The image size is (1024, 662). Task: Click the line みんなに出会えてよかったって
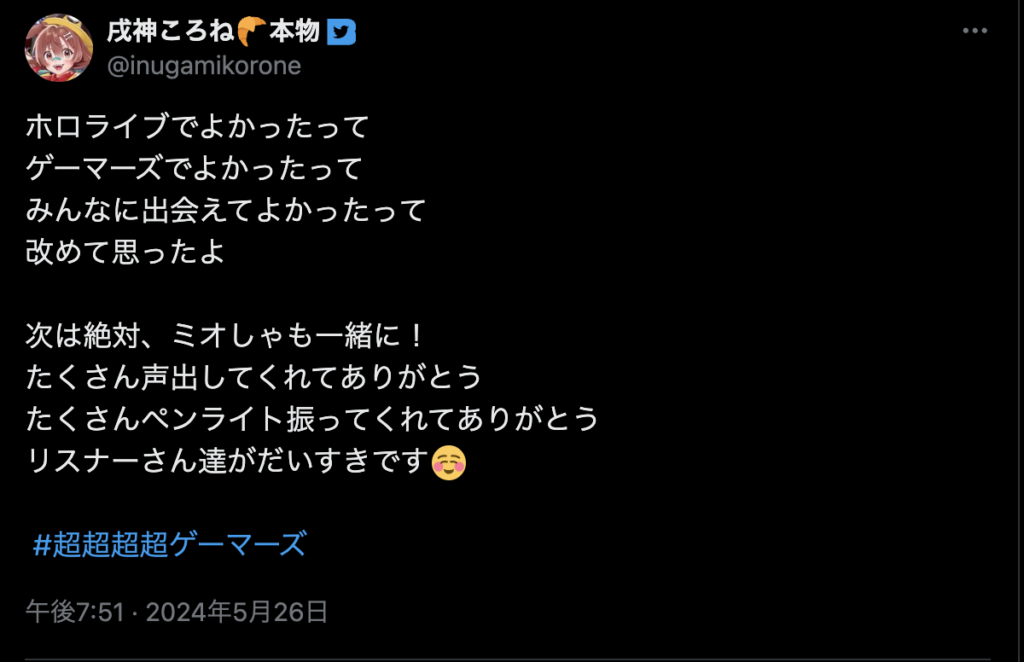coord(226,210)
